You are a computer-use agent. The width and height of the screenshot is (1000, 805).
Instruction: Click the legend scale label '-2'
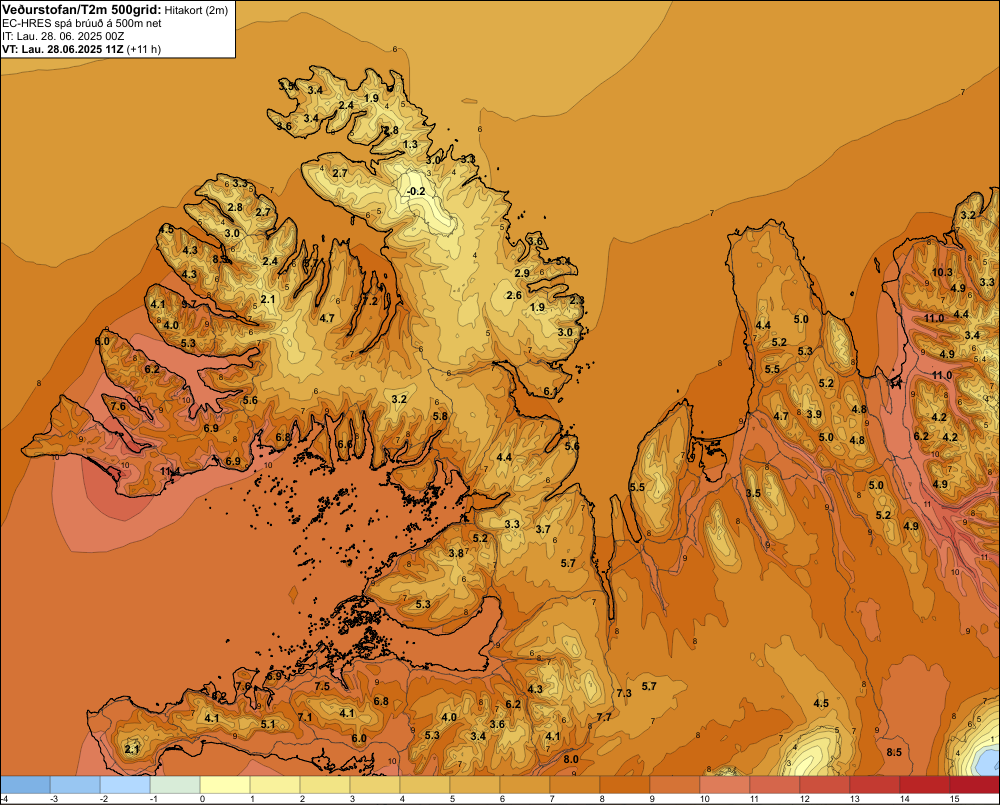(103, 799)
